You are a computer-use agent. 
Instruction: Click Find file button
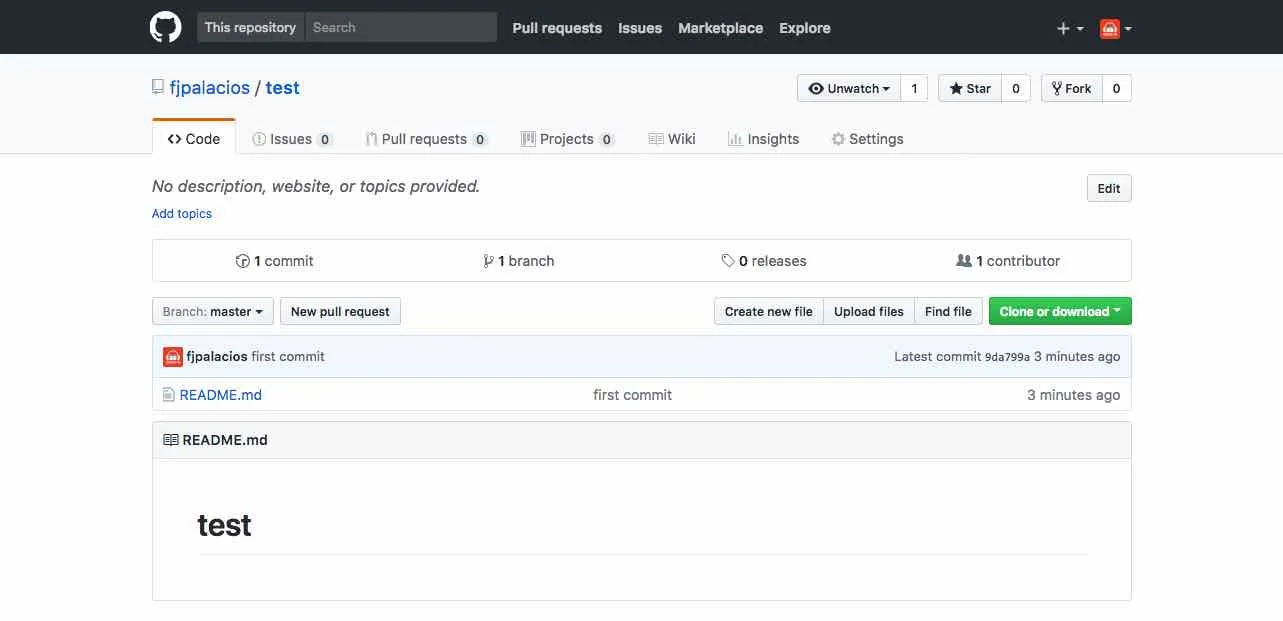coord(948,311)
